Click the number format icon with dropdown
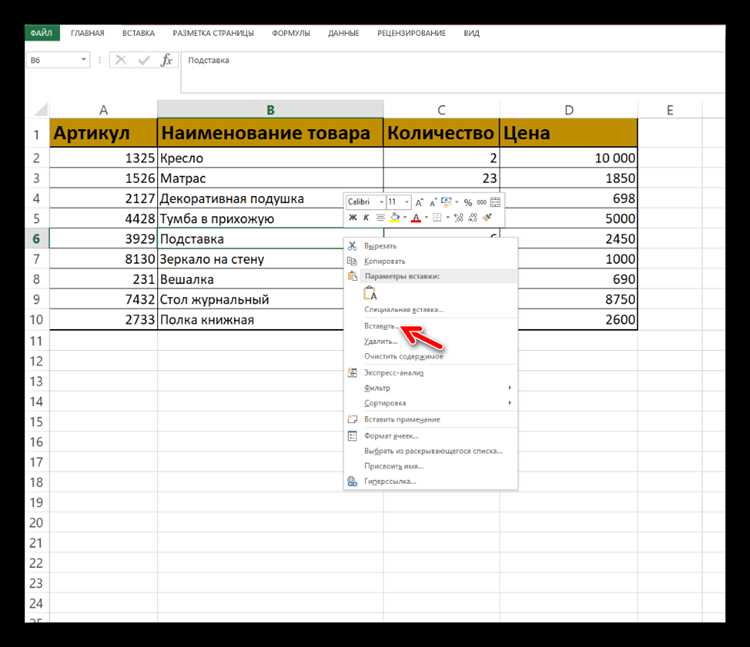750x647 pixels. tap(446, 202)
